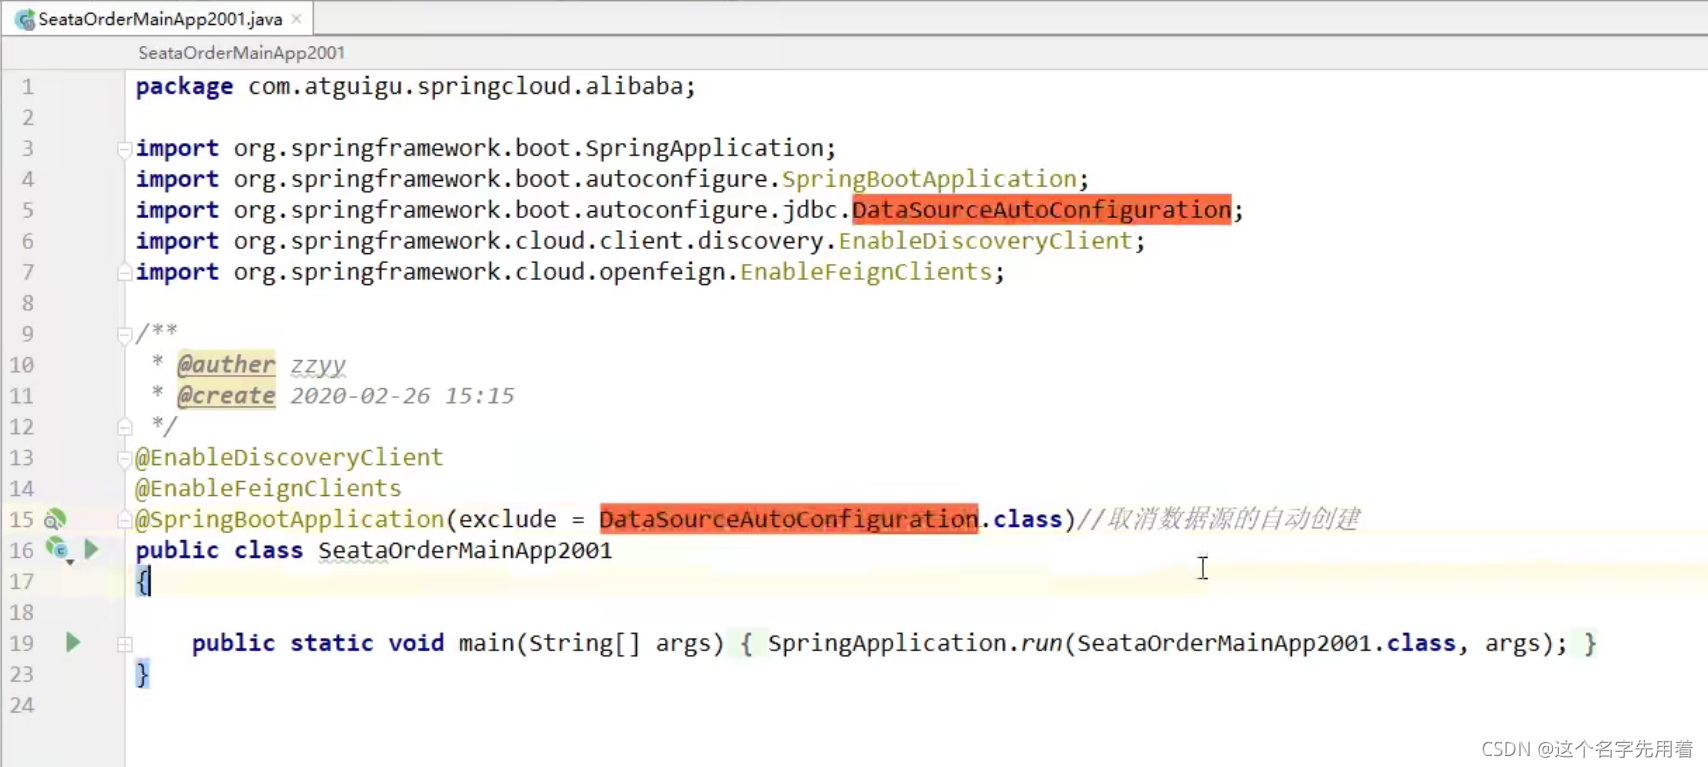1708x767 pixels.
Task: Click the fold marker at line 15
Action: tap(124, 520)
